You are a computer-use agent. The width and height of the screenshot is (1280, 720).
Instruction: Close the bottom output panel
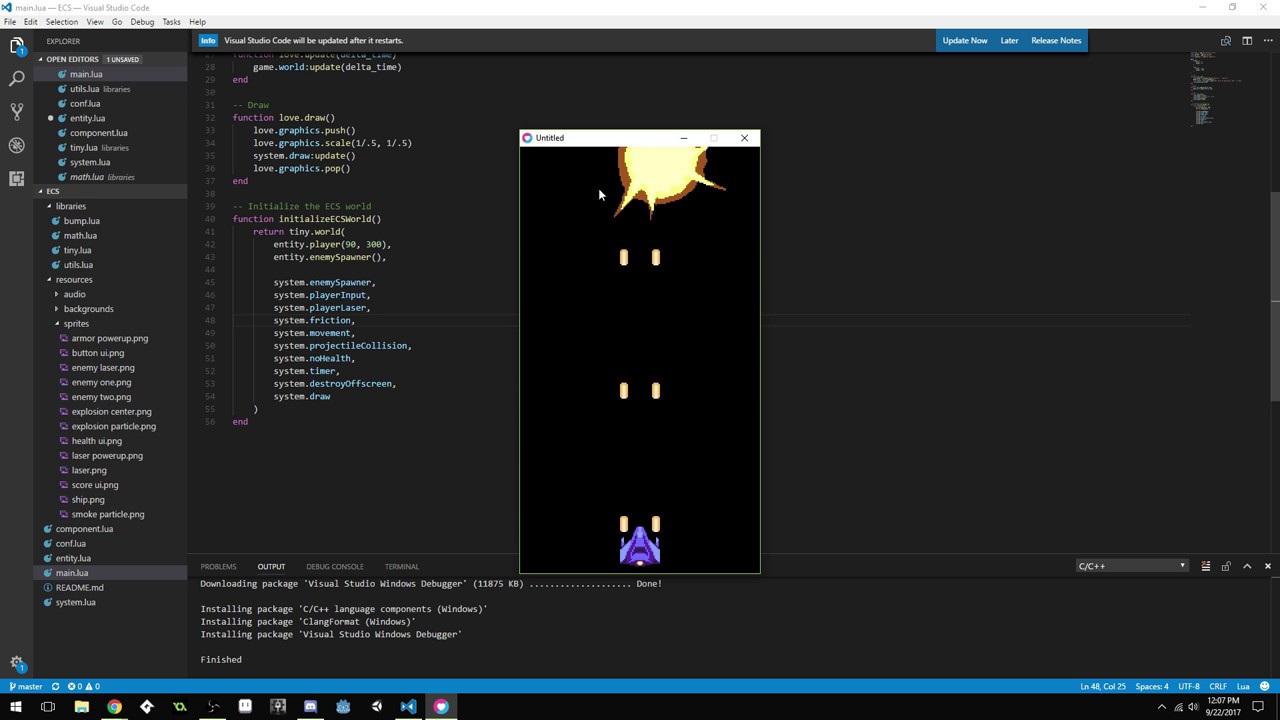[1268, 566]
